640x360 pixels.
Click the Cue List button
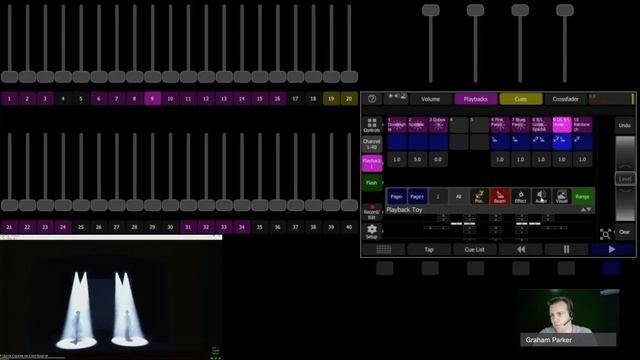click(x=475, y=249)
